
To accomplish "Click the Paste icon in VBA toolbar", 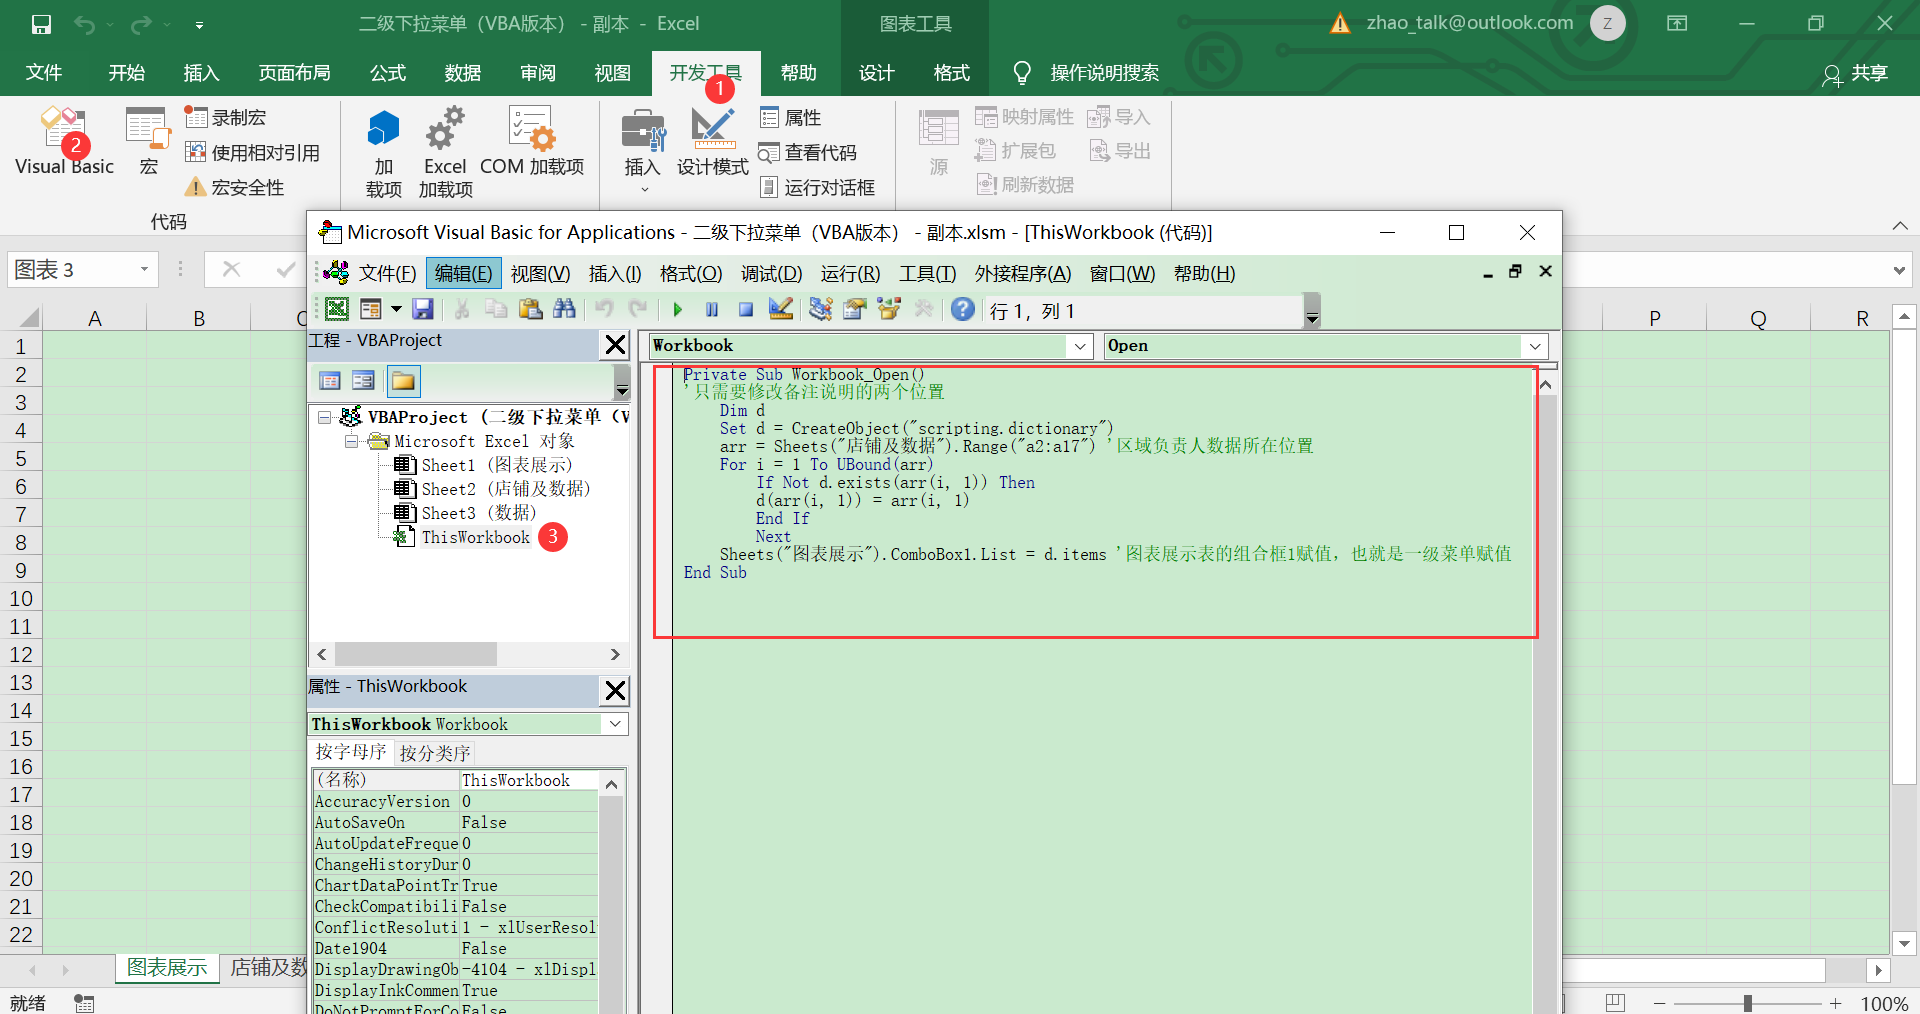I will 530,310.
